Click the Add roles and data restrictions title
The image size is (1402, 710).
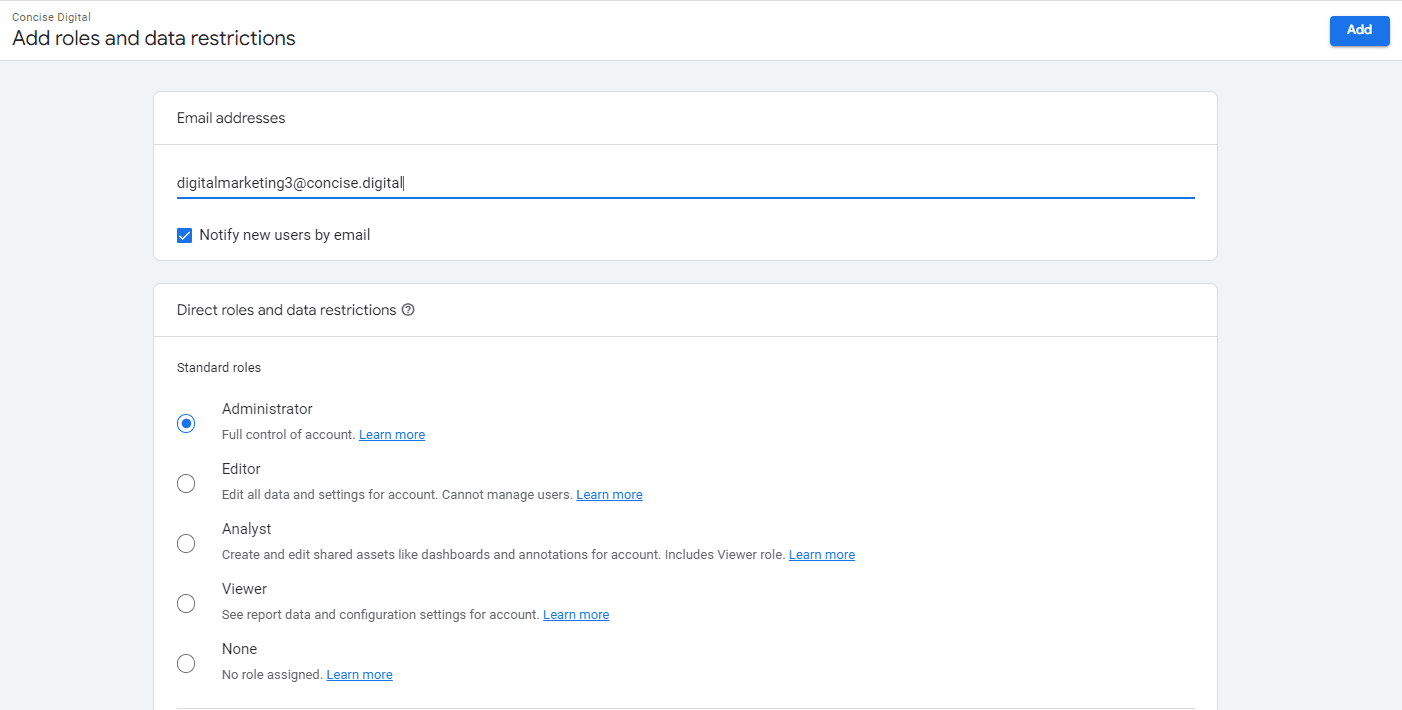point(154,39)
